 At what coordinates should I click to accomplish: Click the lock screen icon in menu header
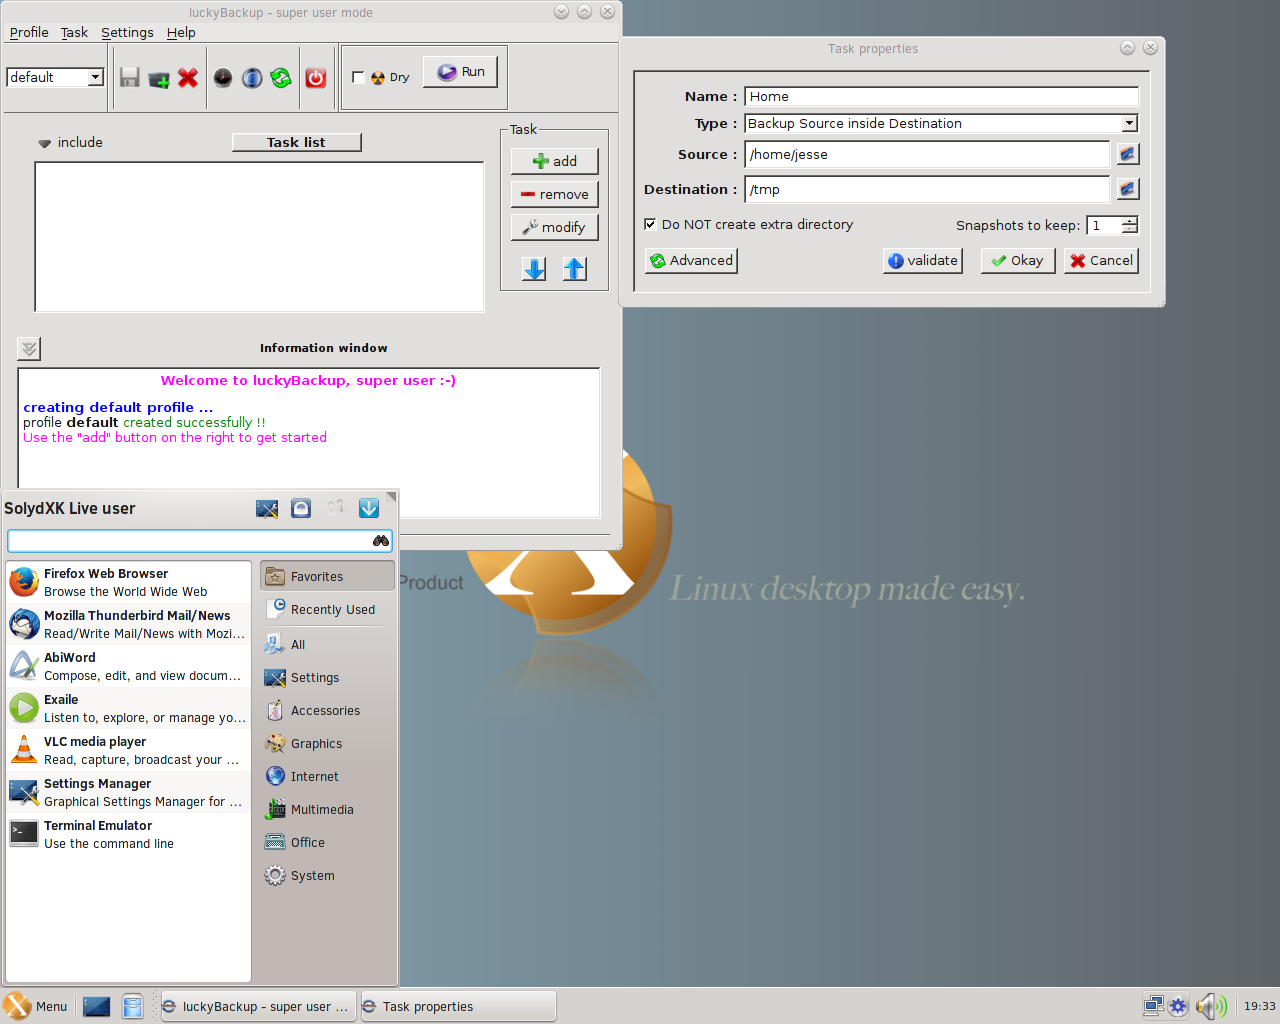coord(301,508)
